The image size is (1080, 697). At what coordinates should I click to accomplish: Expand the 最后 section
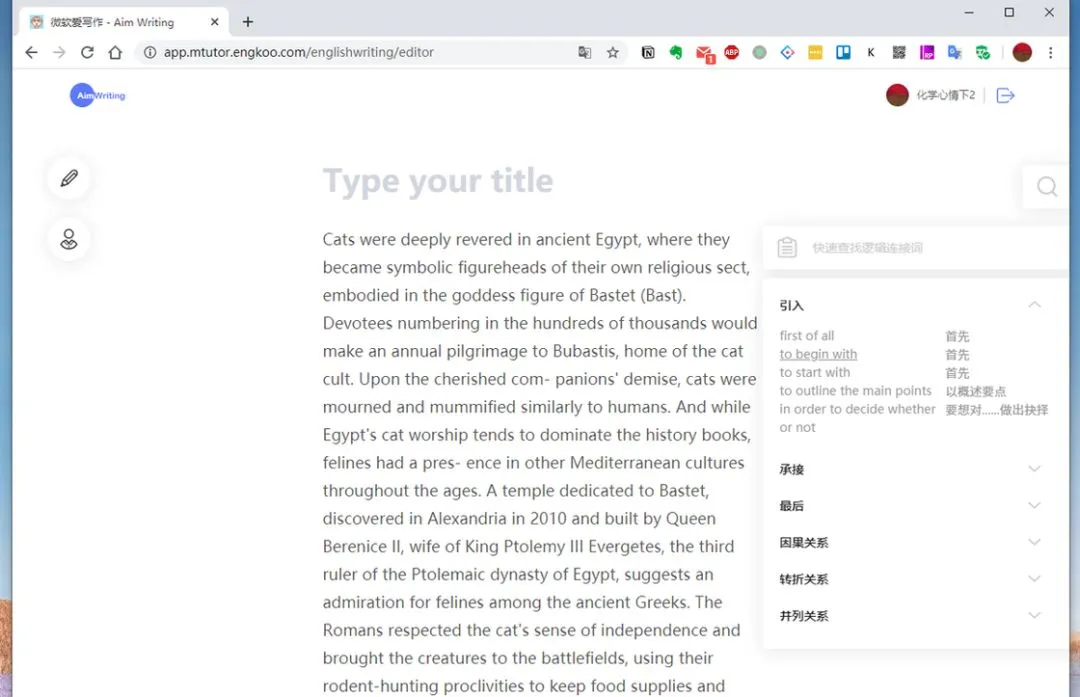point(1034,505)
